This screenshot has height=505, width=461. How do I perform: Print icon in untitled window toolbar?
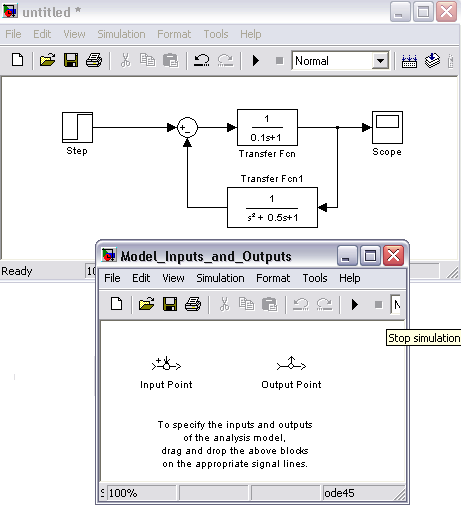click(94, 60)
